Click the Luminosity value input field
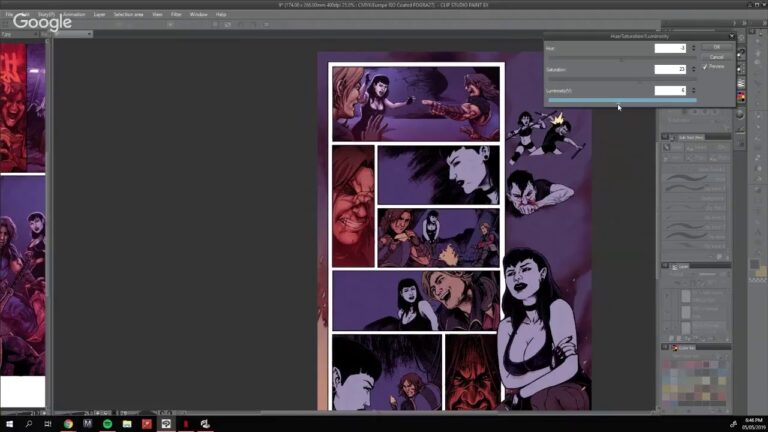 click(x=670, y=90)
